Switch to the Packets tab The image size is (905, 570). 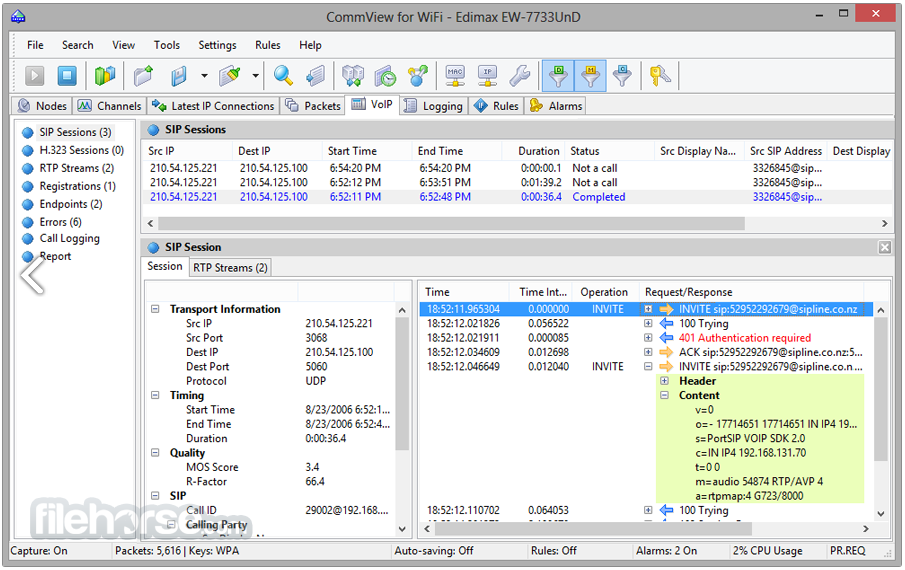[313, 106]
